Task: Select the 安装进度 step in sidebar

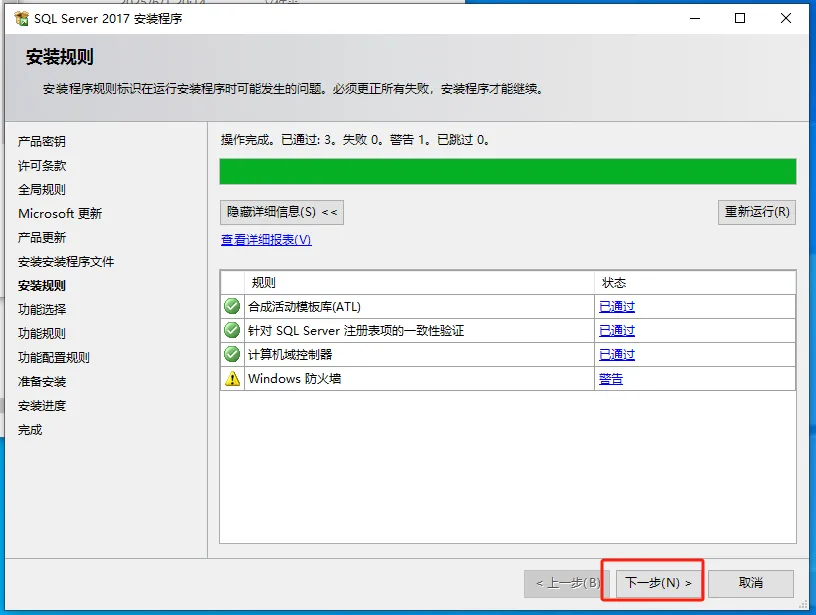Action: tap(42, 406)
